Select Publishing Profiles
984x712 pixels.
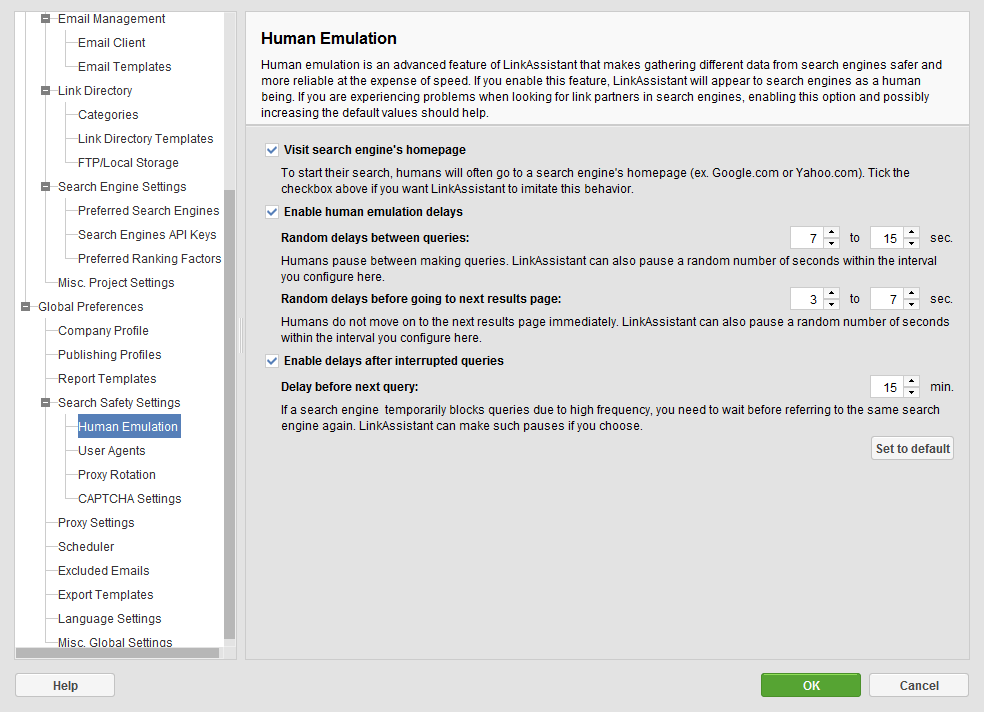[x=110, y=354]
